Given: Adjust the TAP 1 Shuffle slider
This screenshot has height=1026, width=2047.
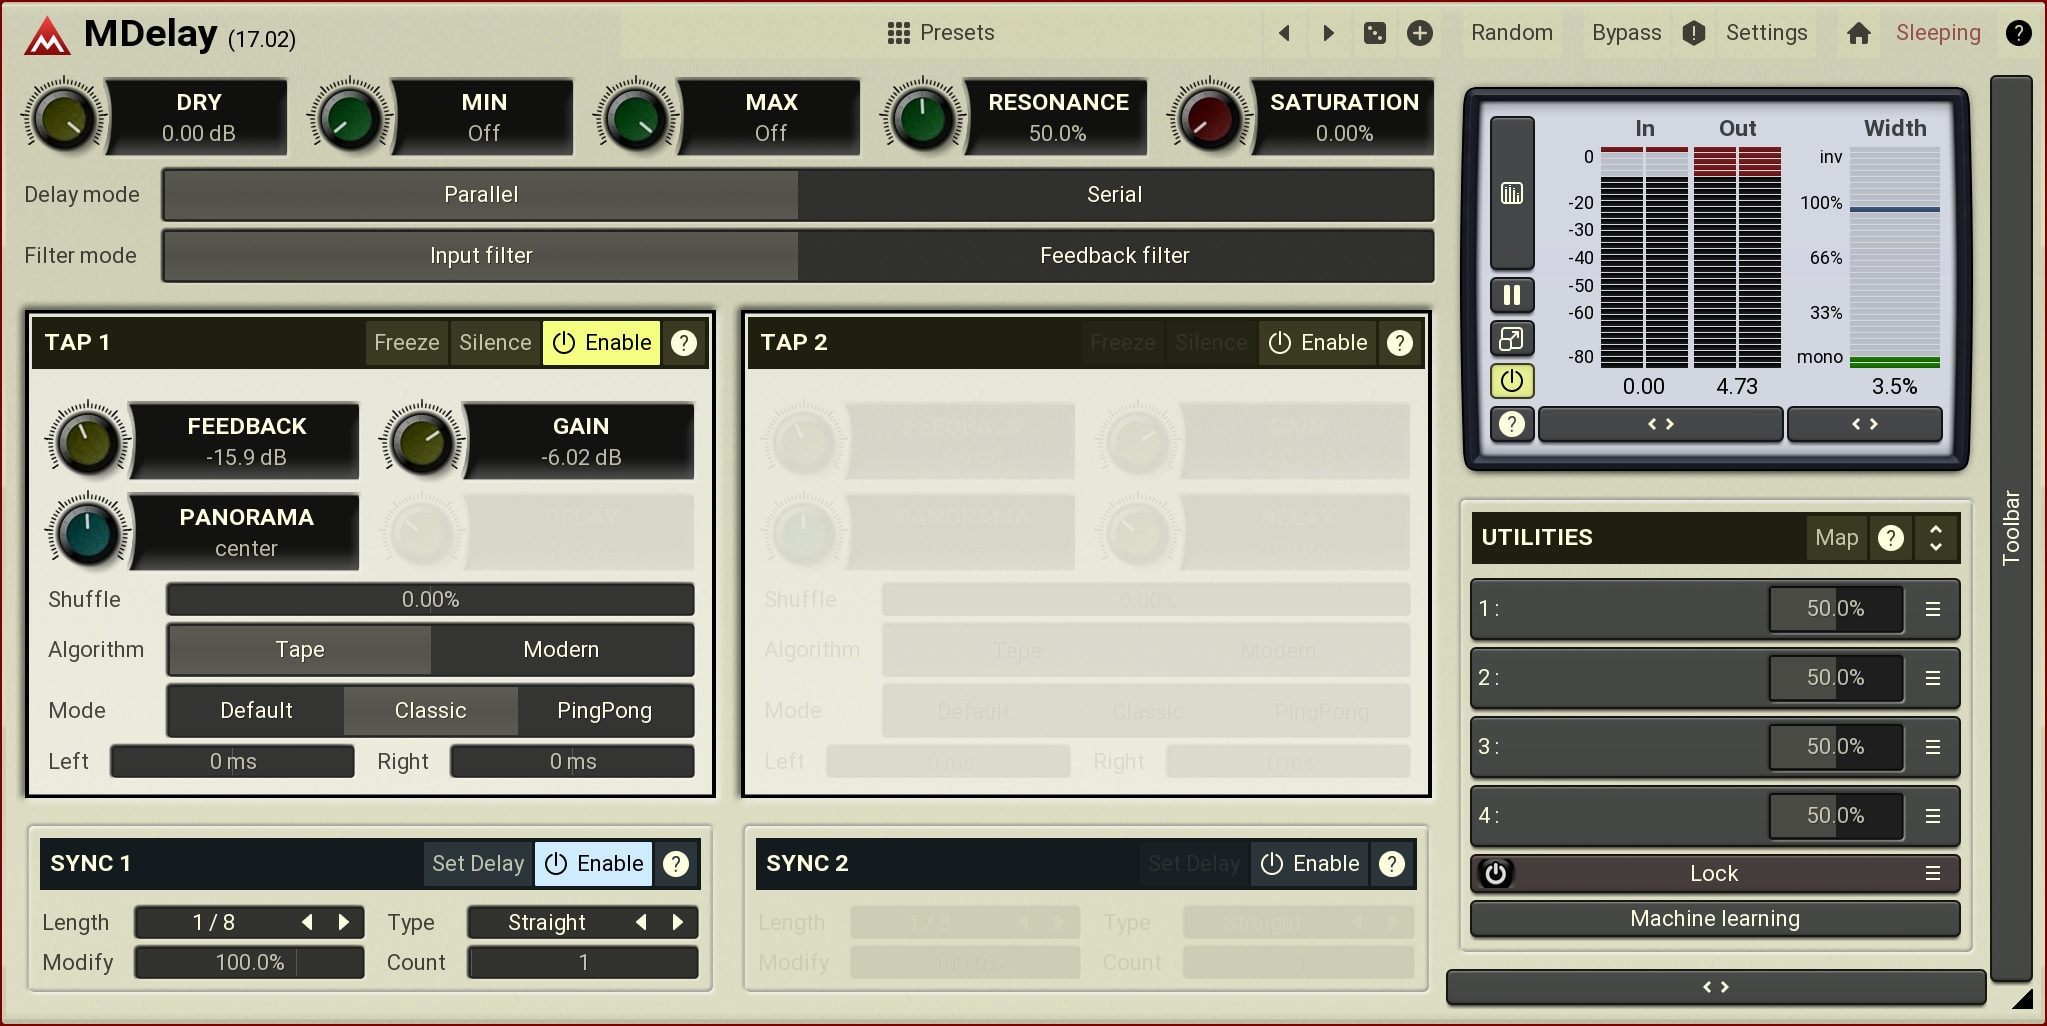Looking at the screenshot, I should tap(430, 600).
